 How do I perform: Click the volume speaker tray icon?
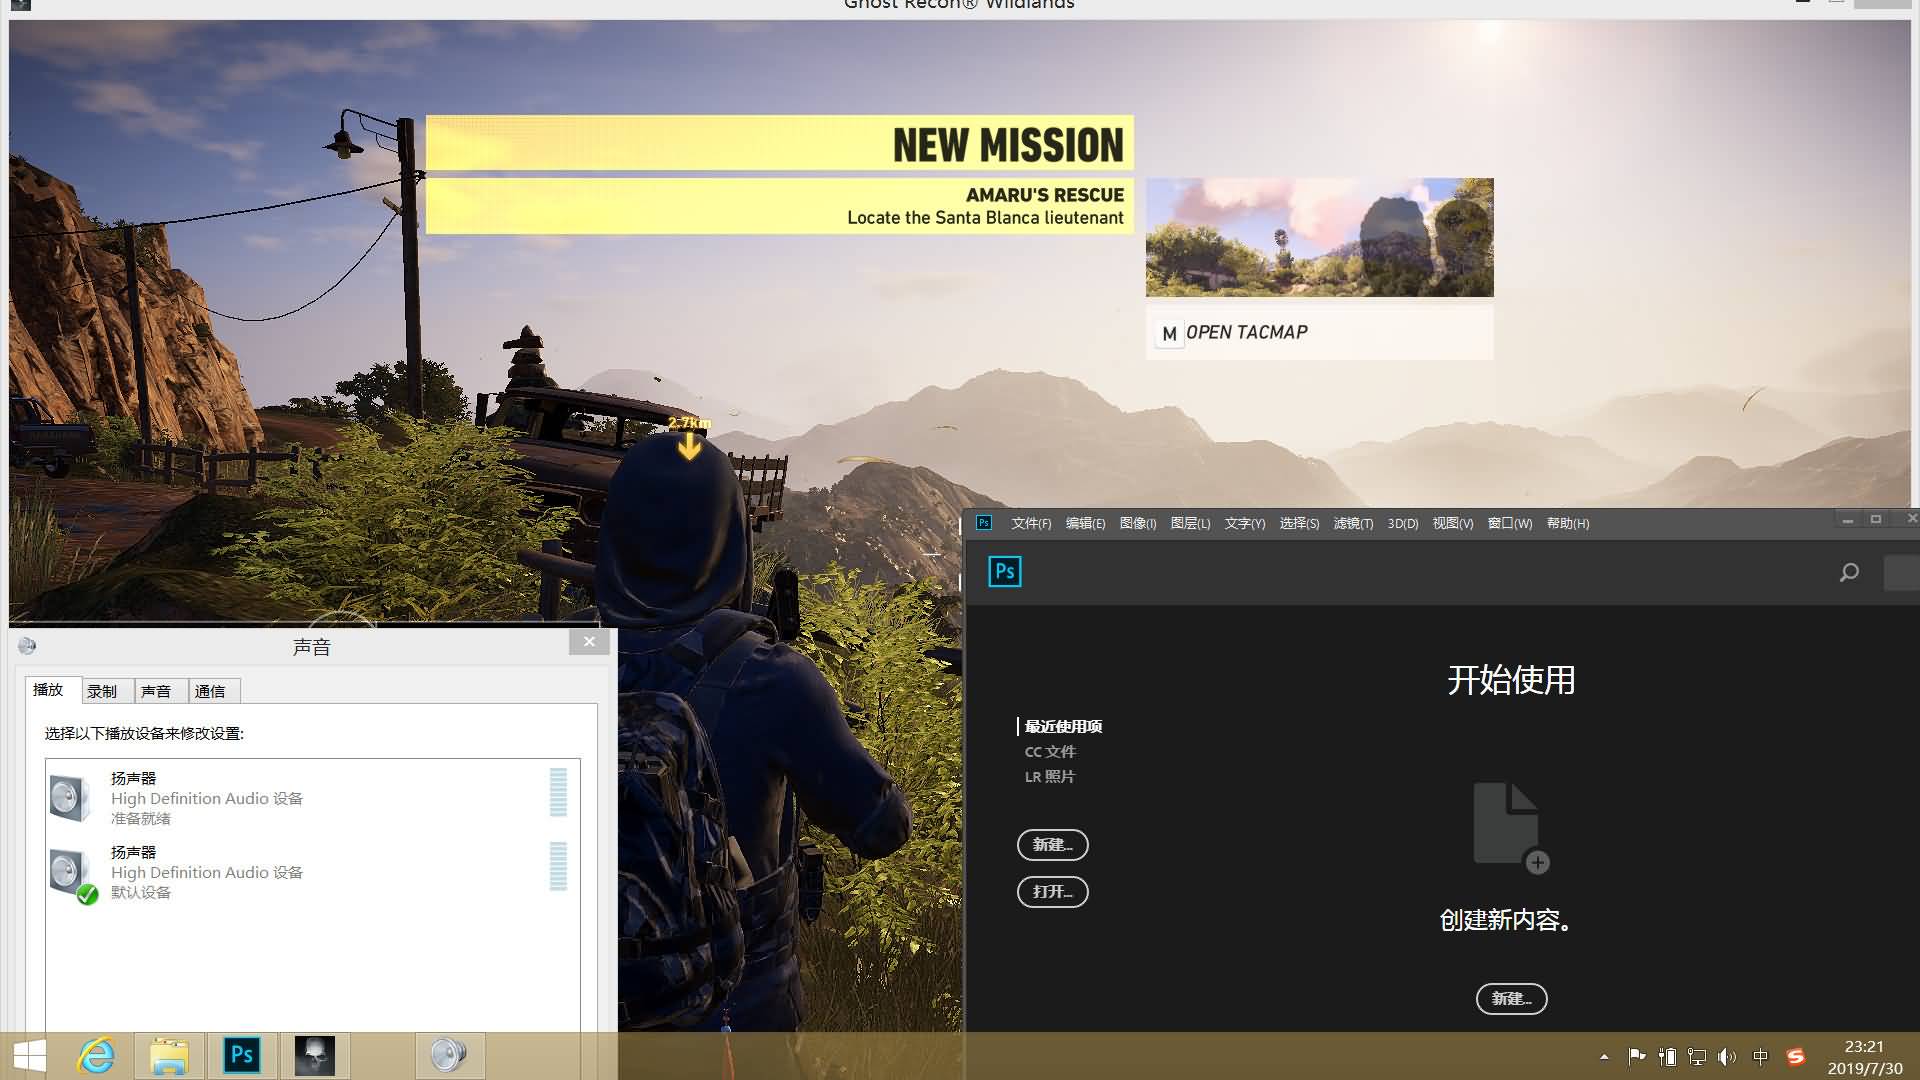click(x=1727, y=1056)
